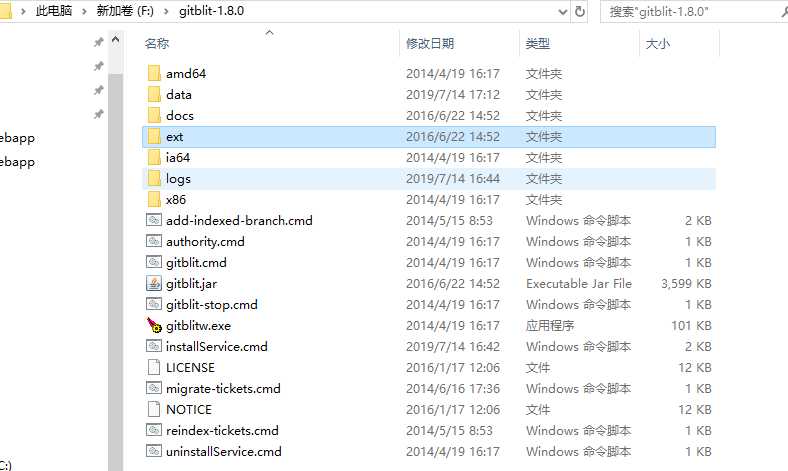Open the amd64 folder icon
The image size is (788, 471).
pos(154,73)
